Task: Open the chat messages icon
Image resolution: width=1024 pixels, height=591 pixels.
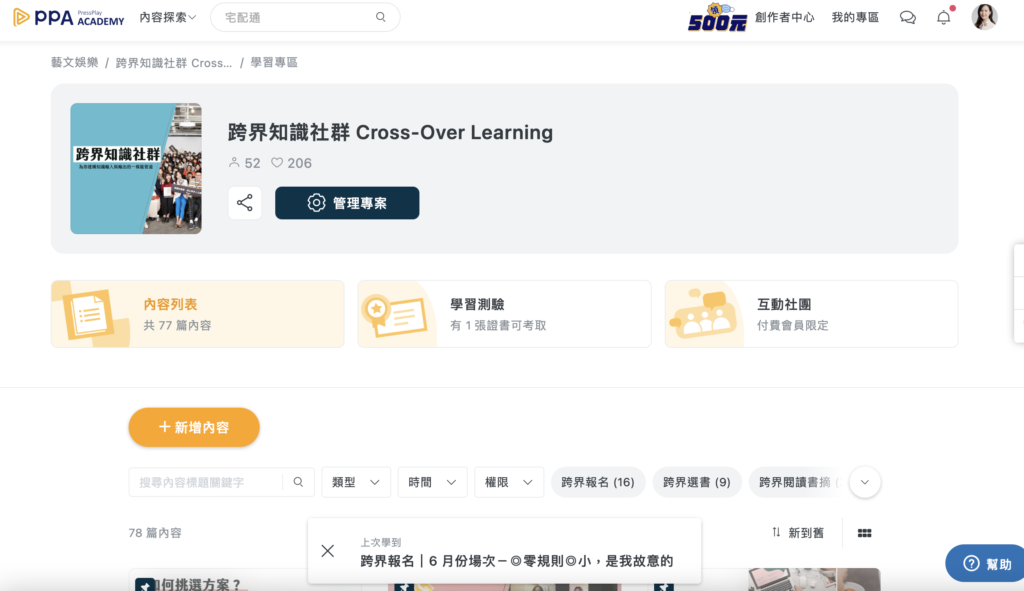Action: (x=907, y=18)
